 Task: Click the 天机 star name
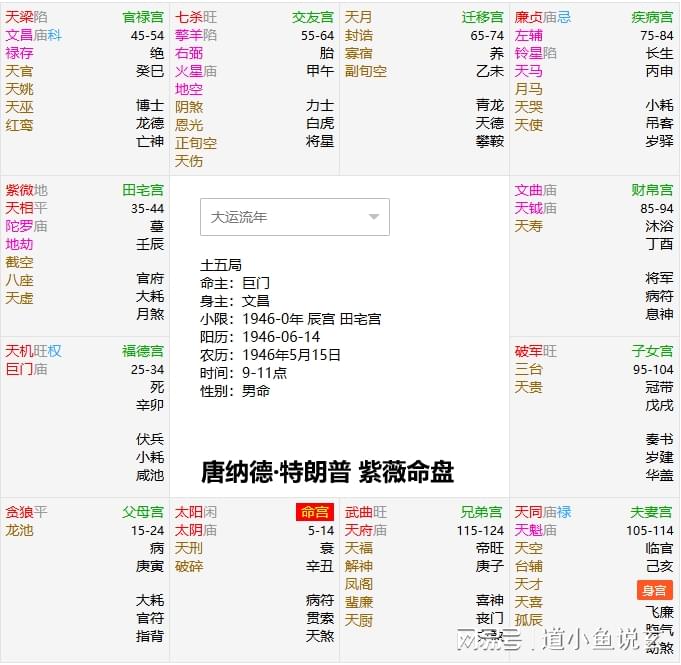19,351
